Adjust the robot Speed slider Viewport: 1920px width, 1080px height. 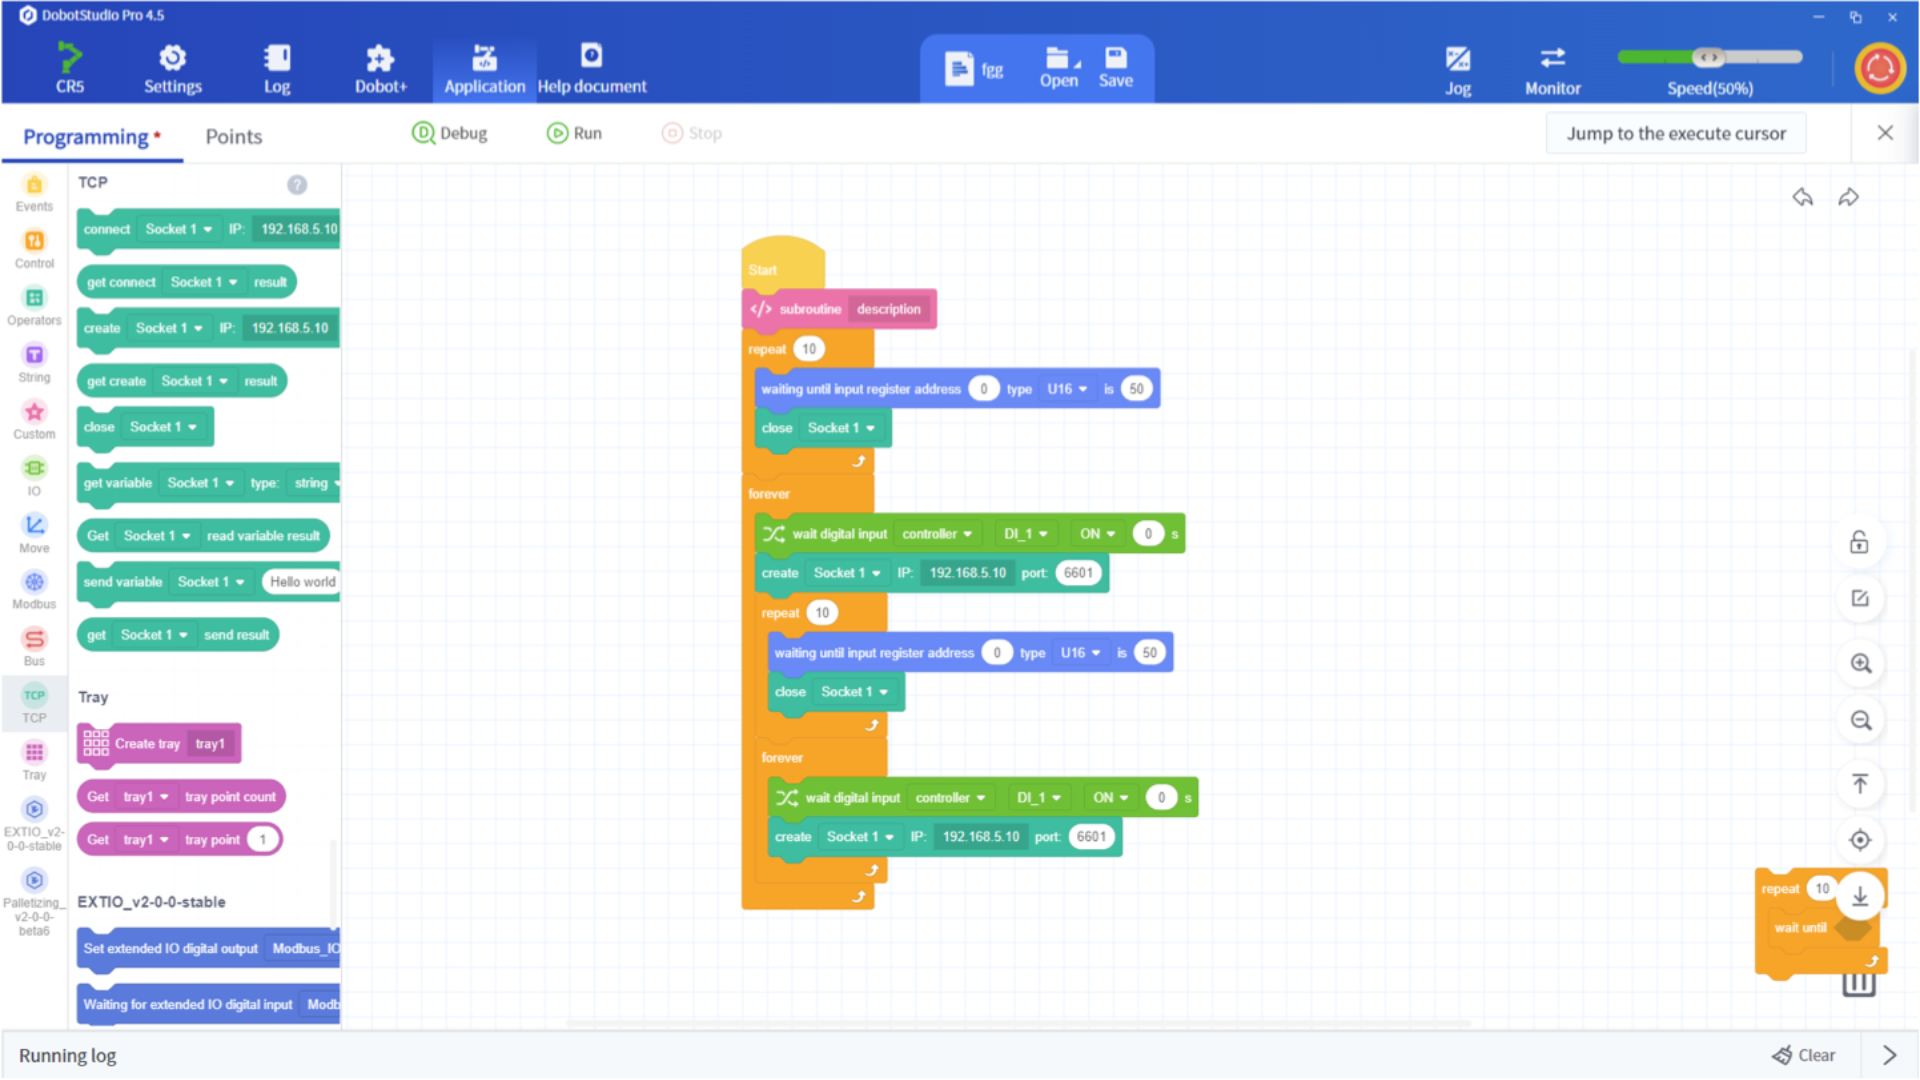pos(1710,58)
